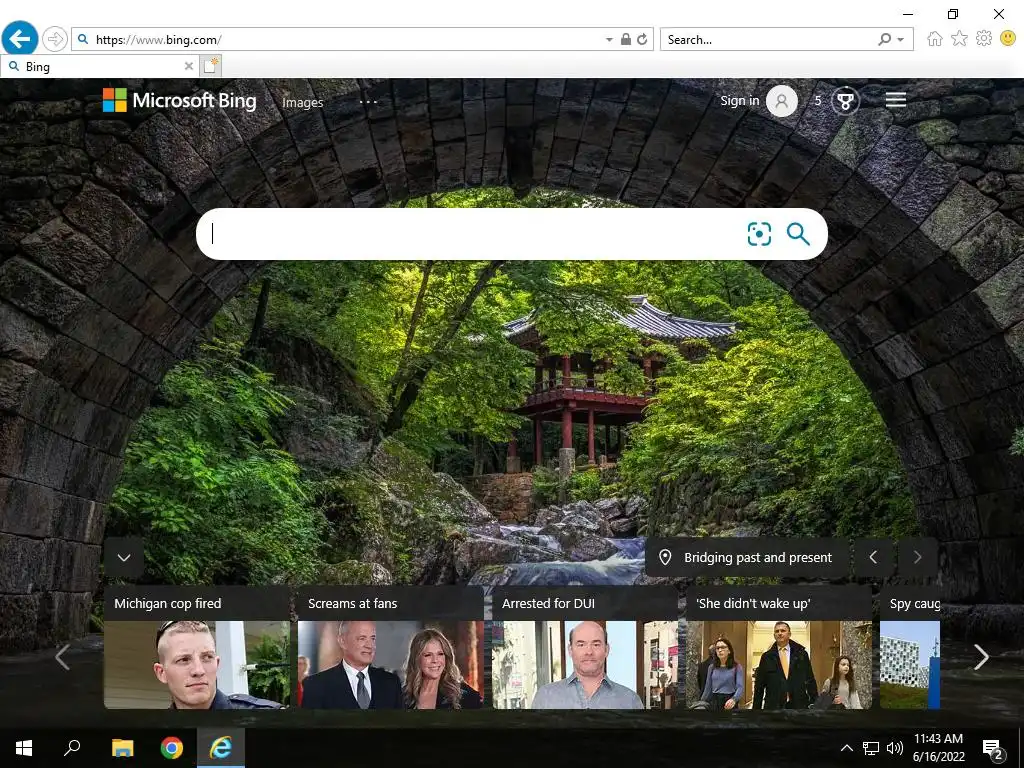Open taskbar search
1024x768 pixels.
[x=72, y=748]
